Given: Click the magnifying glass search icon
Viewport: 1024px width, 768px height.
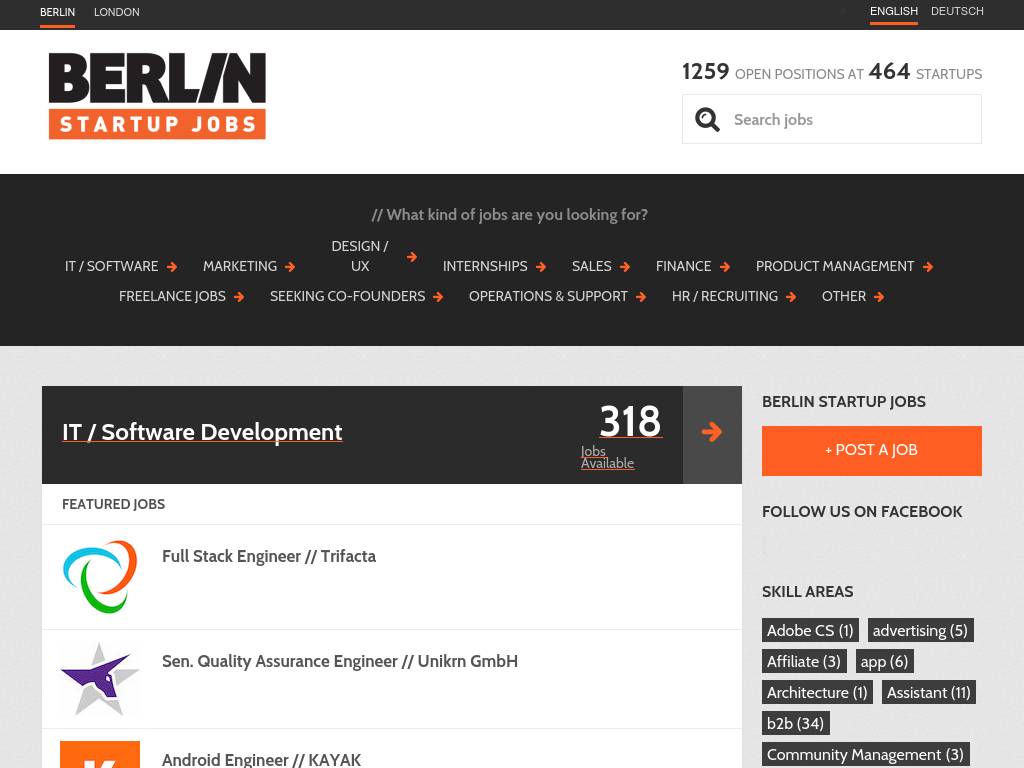Looking at the screenshot, I should tap(707, 120).
